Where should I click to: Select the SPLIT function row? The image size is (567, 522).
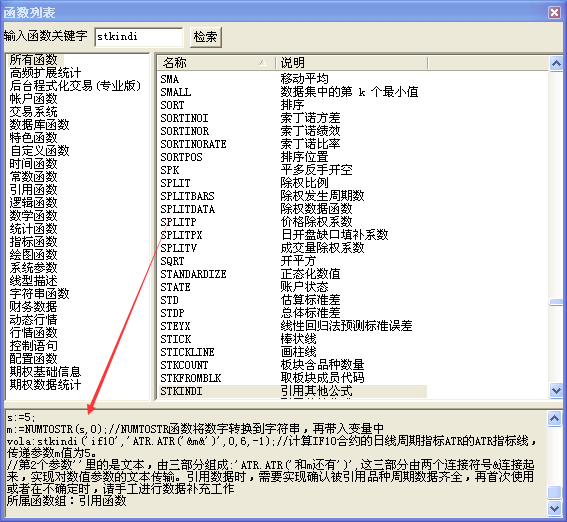(x=293, y=183)
